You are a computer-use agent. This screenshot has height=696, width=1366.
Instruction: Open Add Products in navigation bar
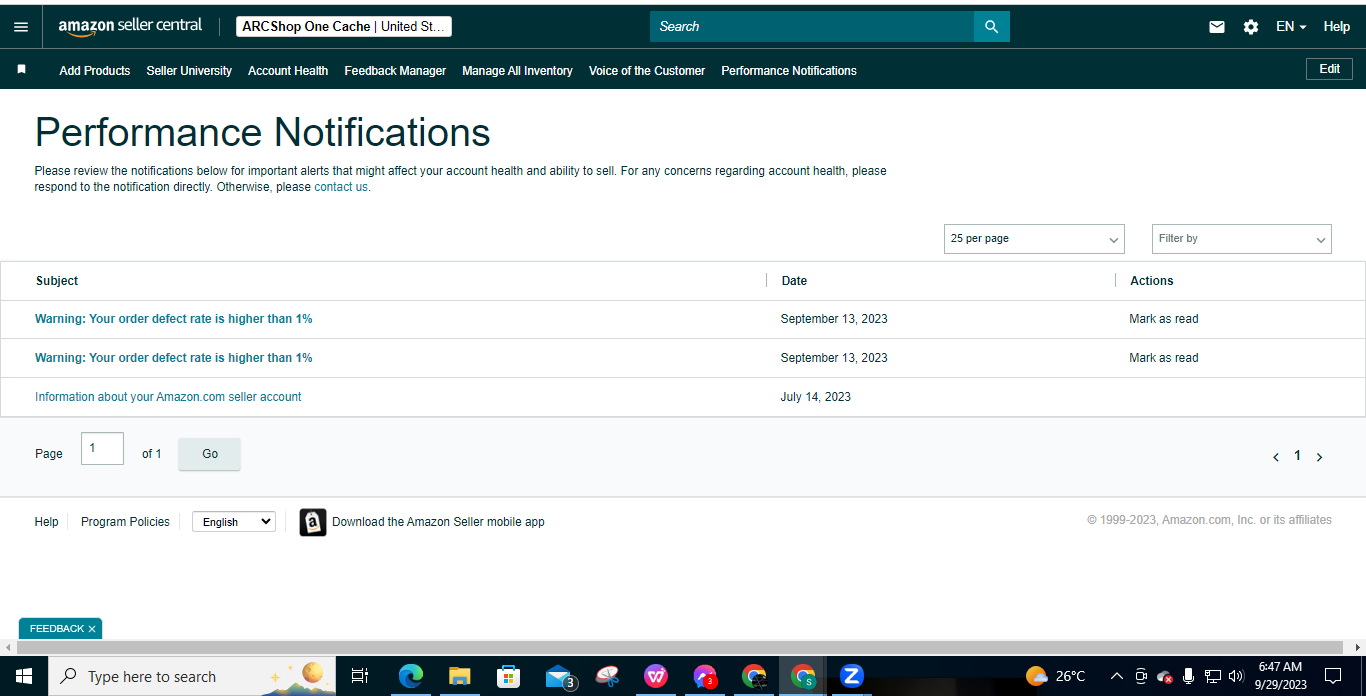pyautogui.click(x=95, y=71)
